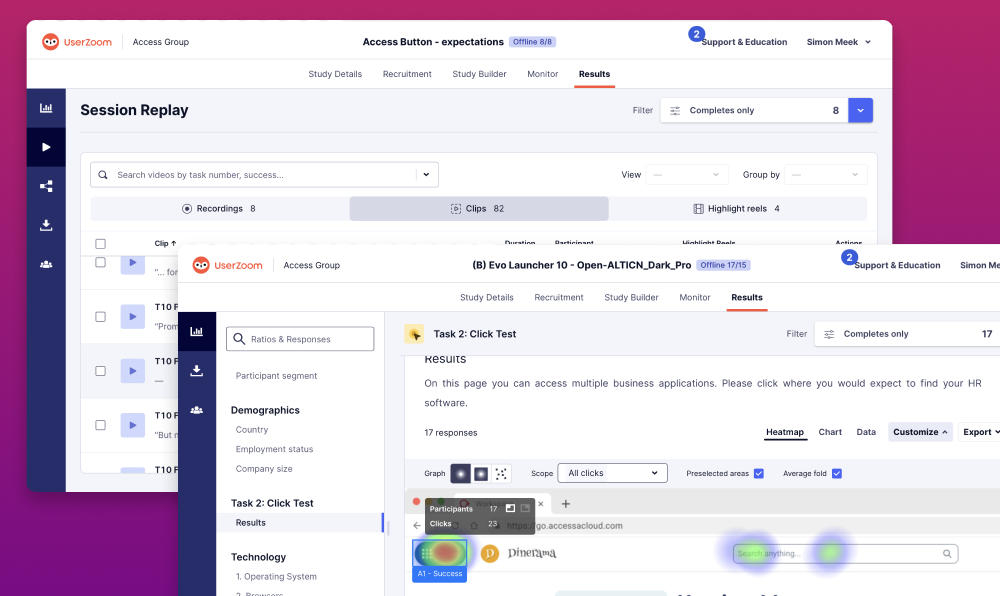
Task: Click the download icon in the front window sidebar
Action: pyautogui.click(x=197, y=370)
